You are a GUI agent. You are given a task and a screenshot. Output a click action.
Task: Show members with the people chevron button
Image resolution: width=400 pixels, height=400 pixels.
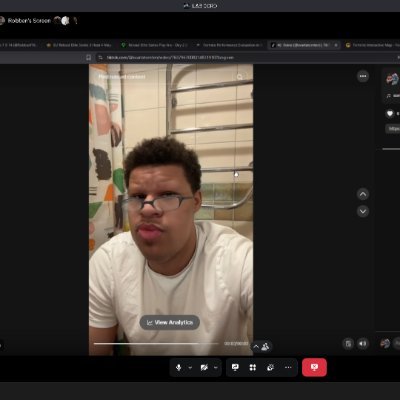click(x=261, y=346)
